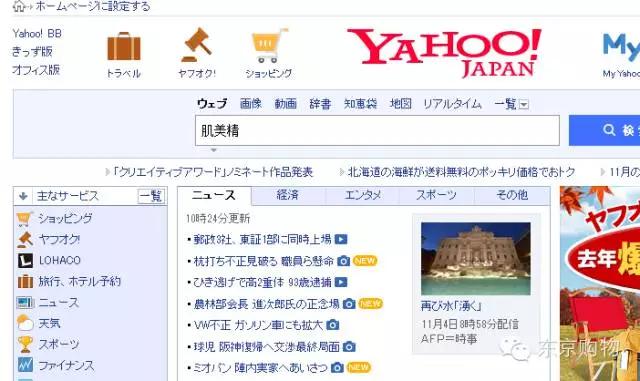Click the shopping cart icon in services list

(24, 218)
